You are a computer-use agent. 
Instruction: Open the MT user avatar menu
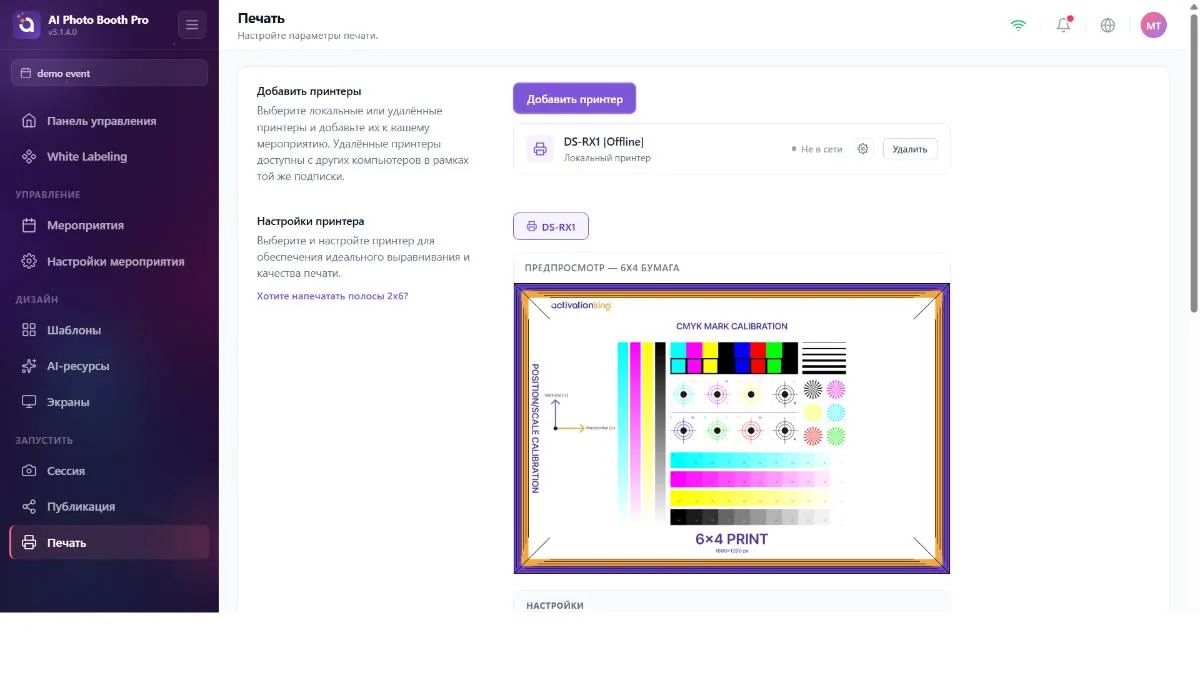[1153, 25]
